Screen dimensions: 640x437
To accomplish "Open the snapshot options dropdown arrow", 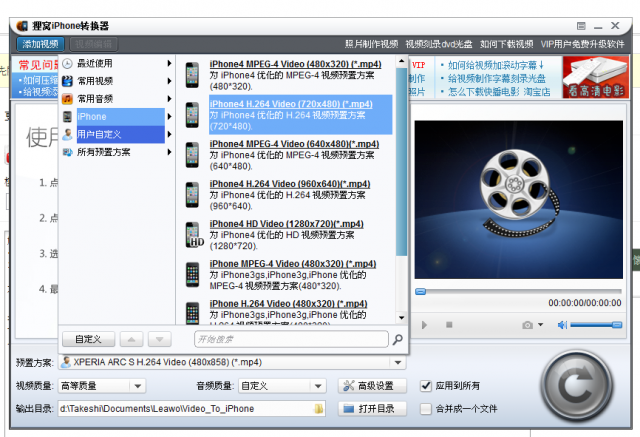I will 540,325.
